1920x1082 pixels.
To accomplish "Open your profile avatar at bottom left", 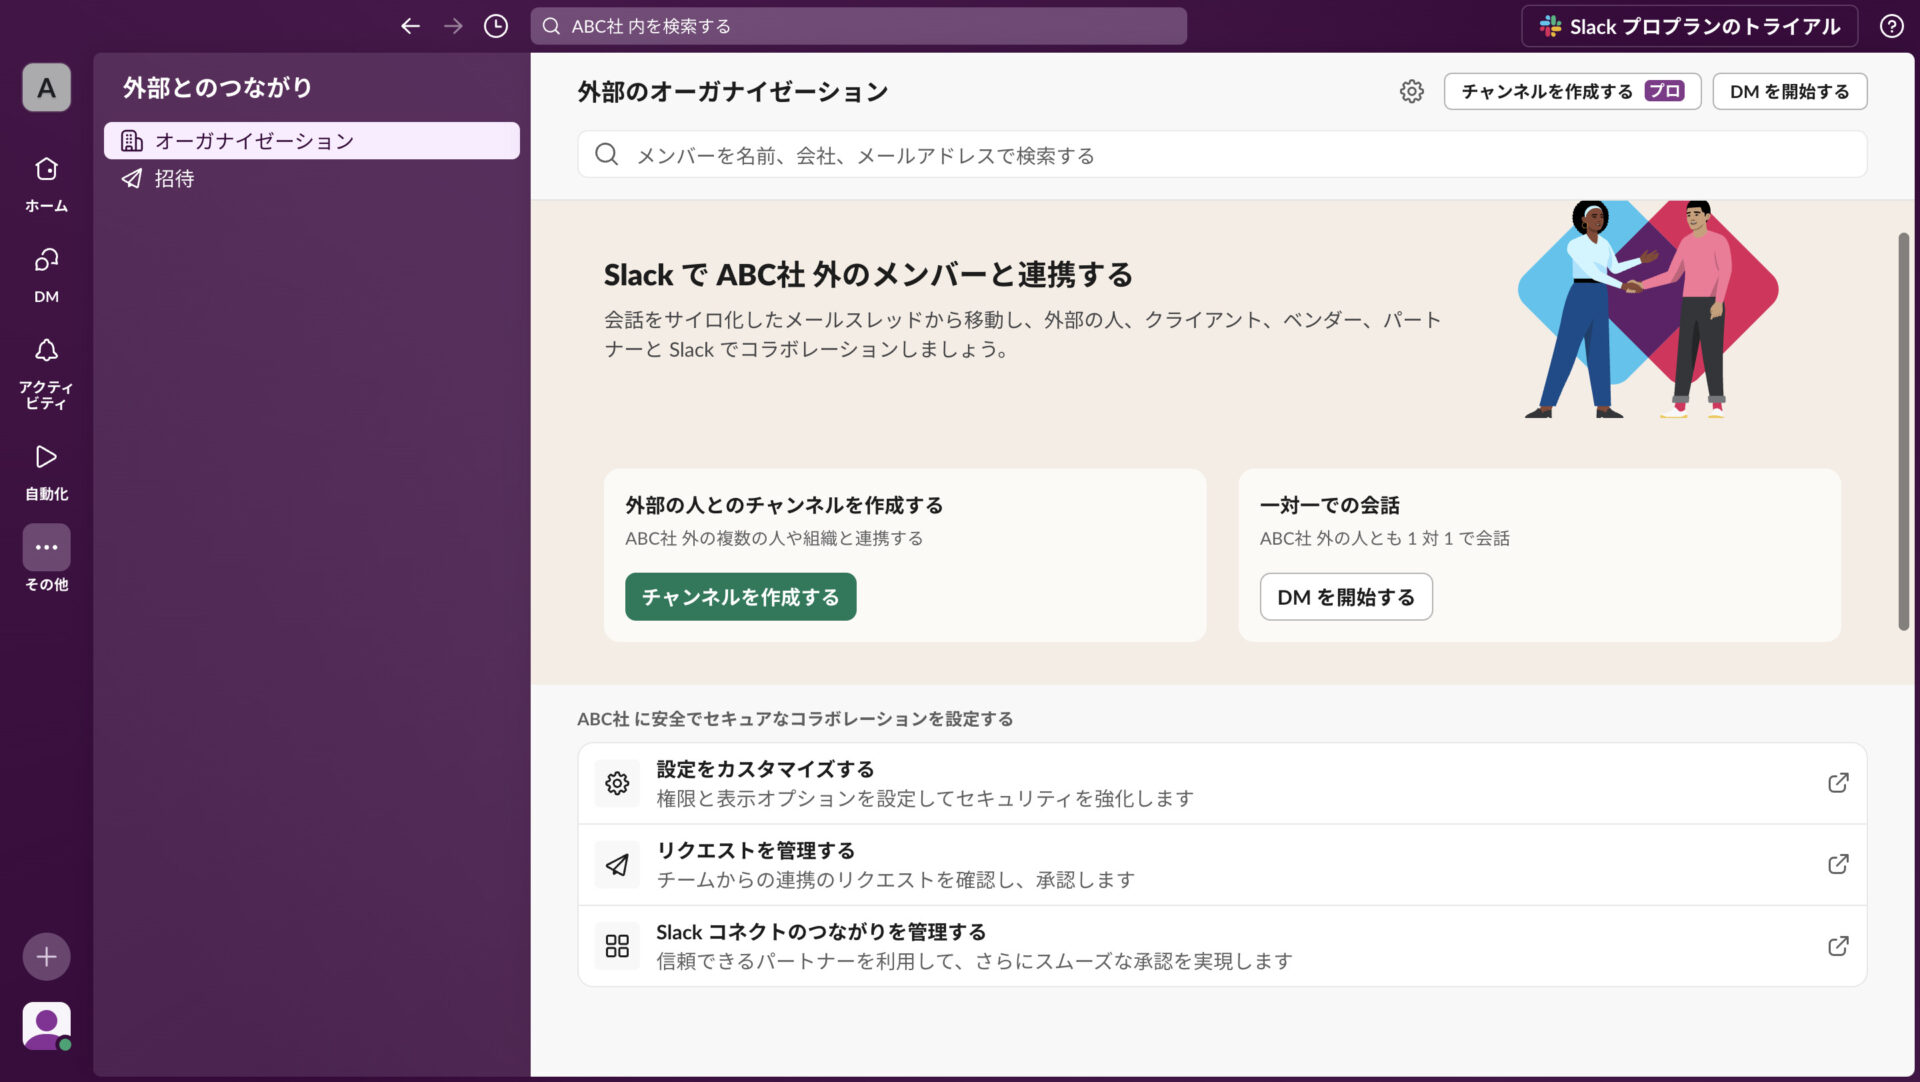I will (x=46, y=1025).
